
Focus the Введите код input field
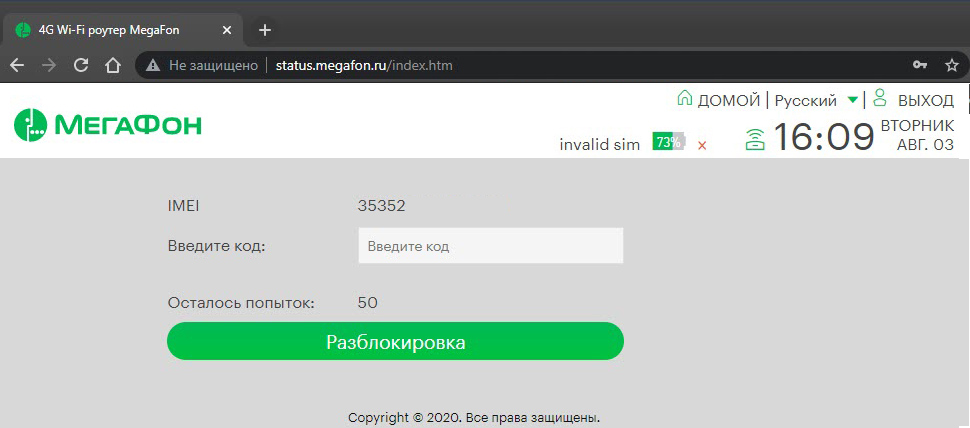coord(491,246)
